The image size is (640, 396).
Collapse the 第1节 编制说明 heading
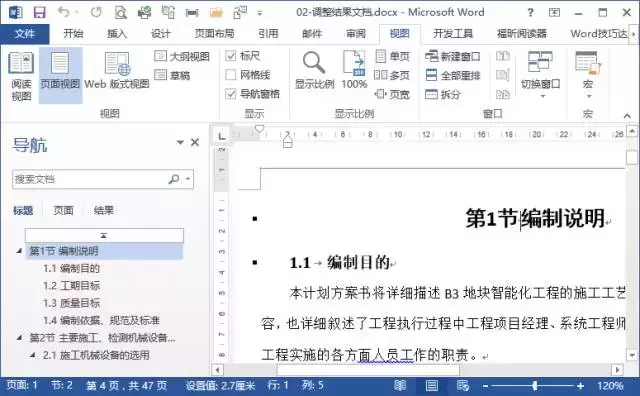click(x=19, y=251)
